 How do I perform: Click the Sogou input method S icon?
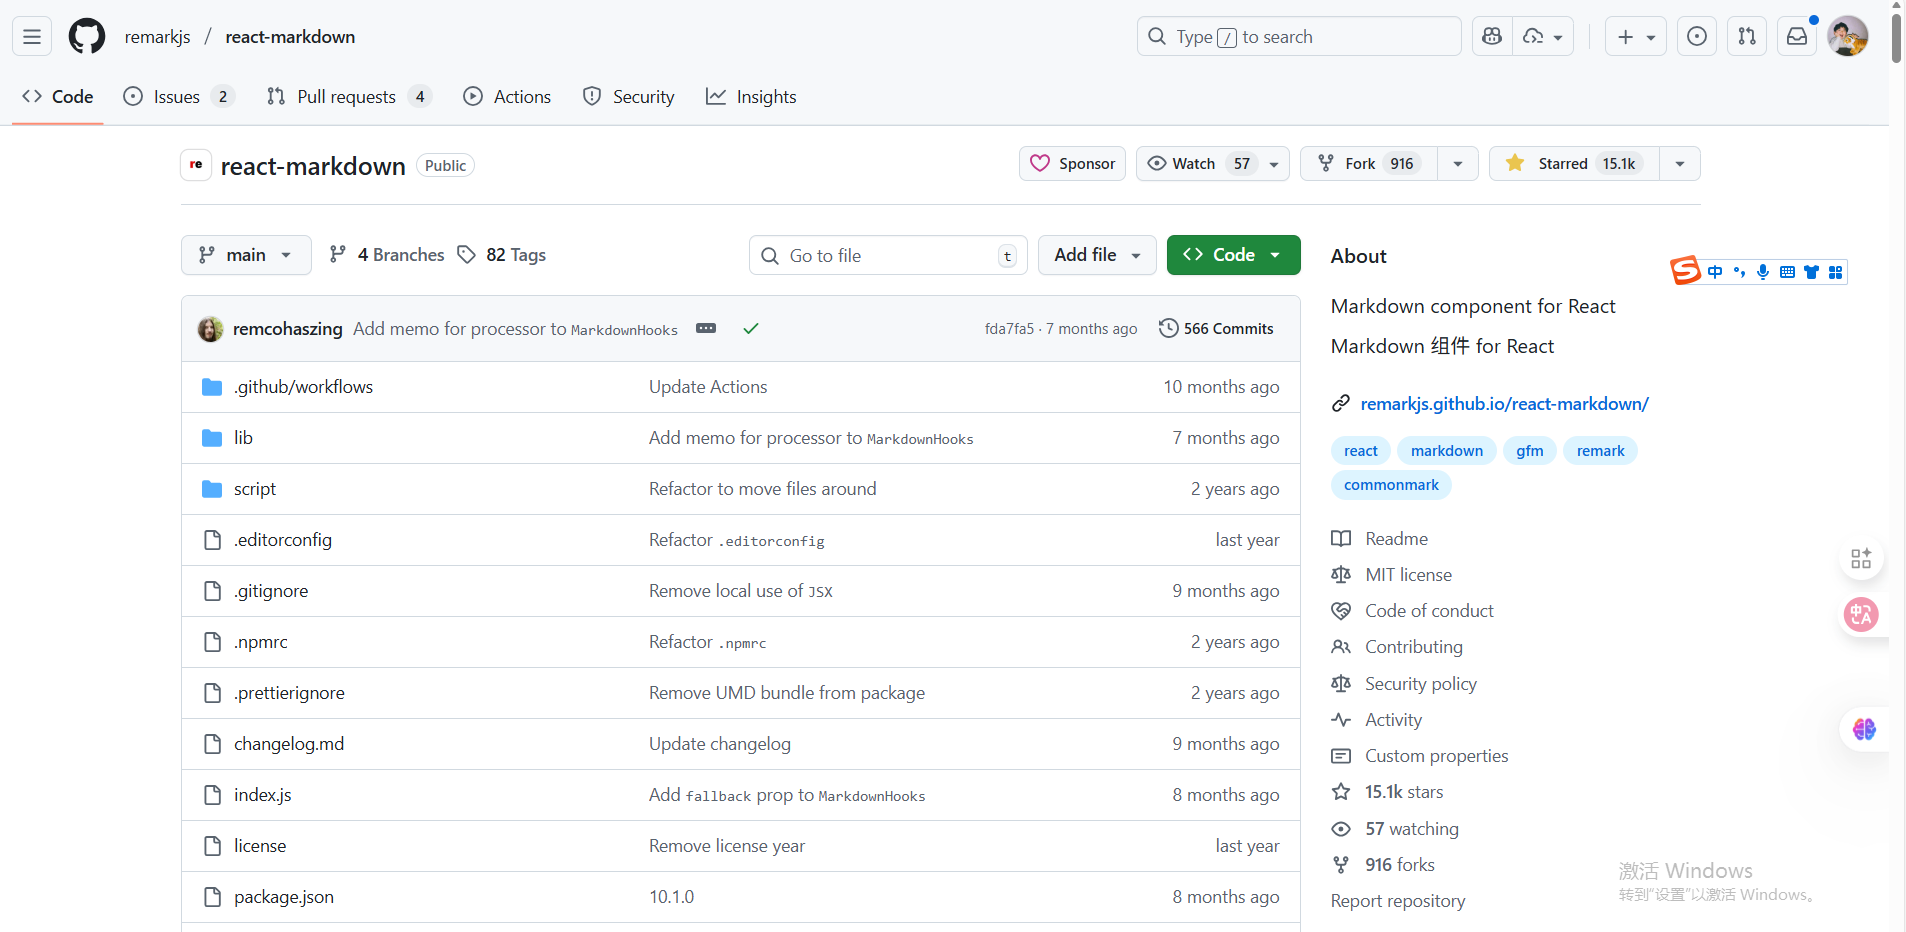(x=1685, y=270)
